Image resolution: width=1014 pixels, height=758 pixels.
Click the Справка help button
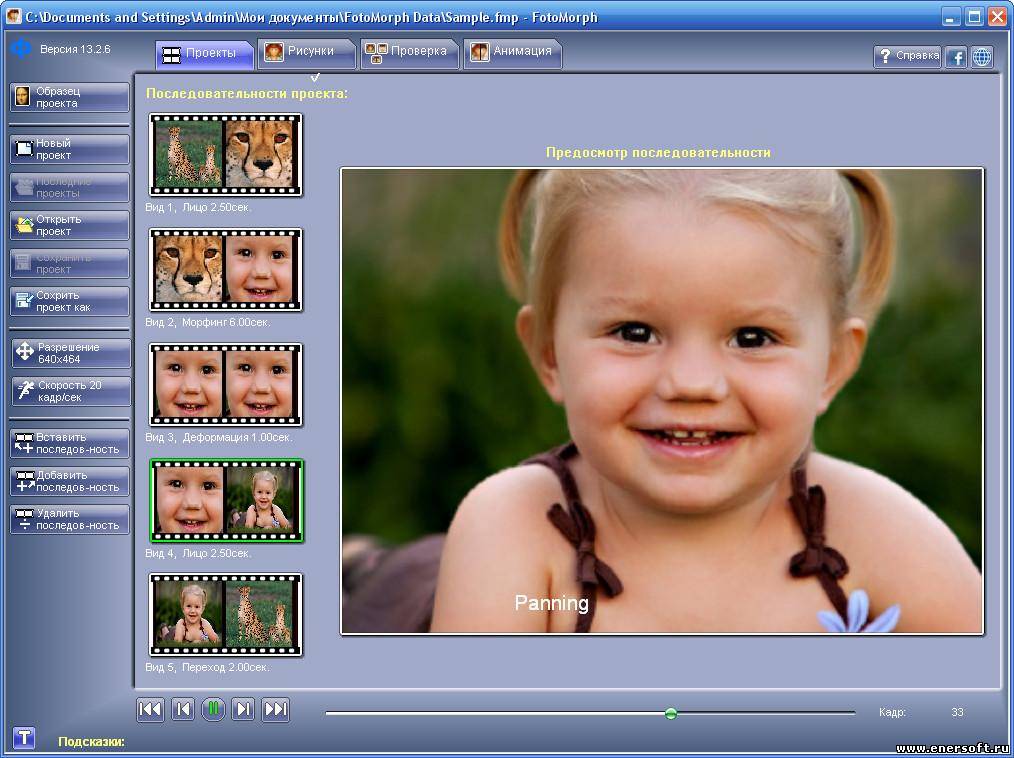[907, 57]
